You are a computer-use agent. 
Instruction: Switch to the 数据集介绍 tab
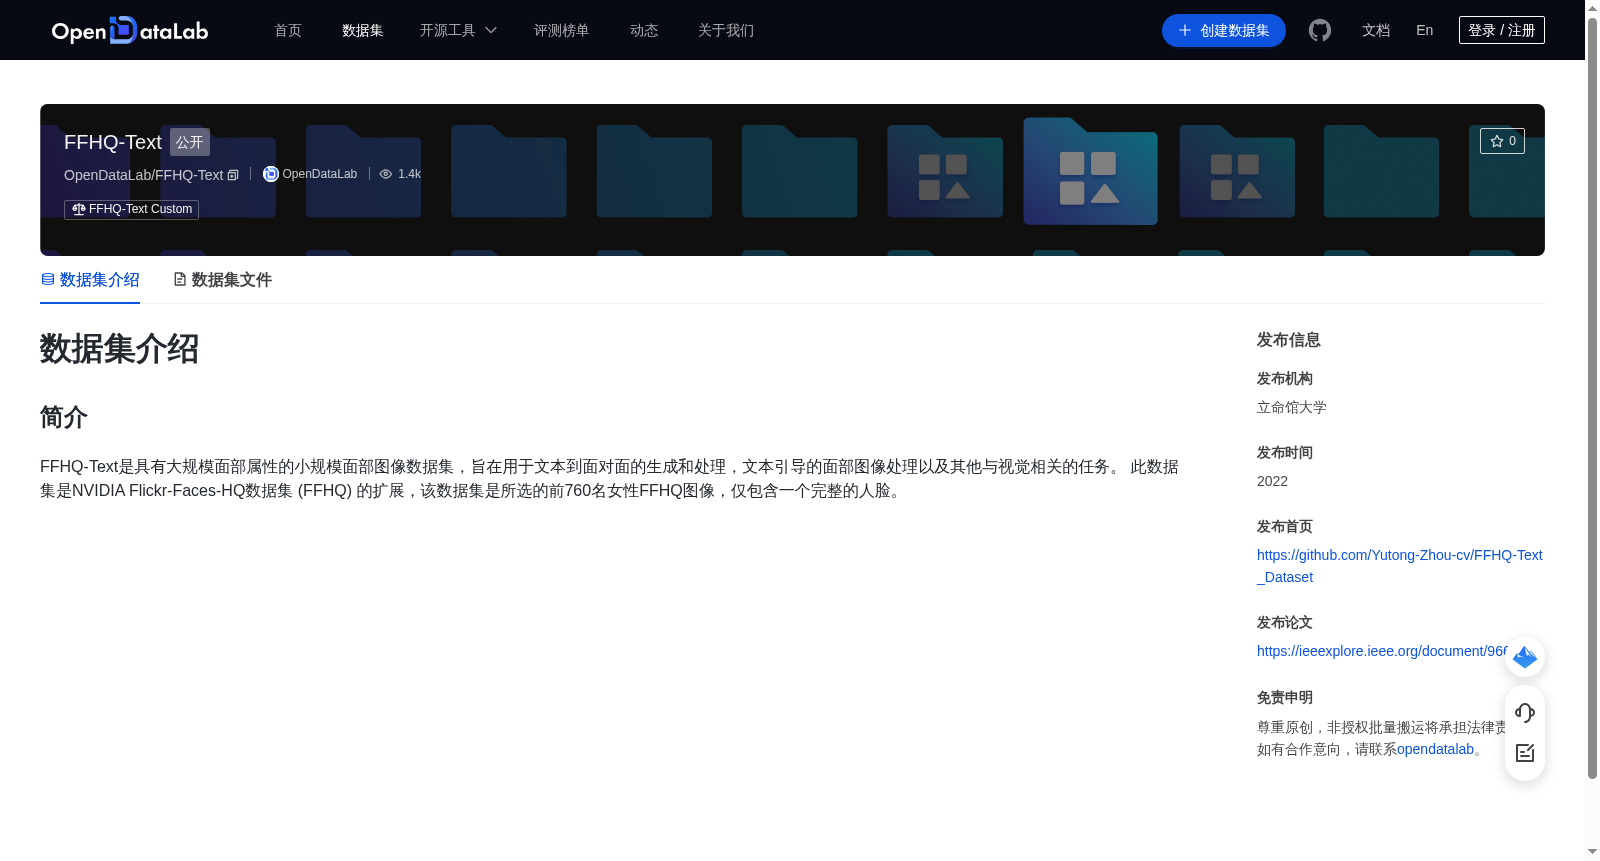(90, 280)
